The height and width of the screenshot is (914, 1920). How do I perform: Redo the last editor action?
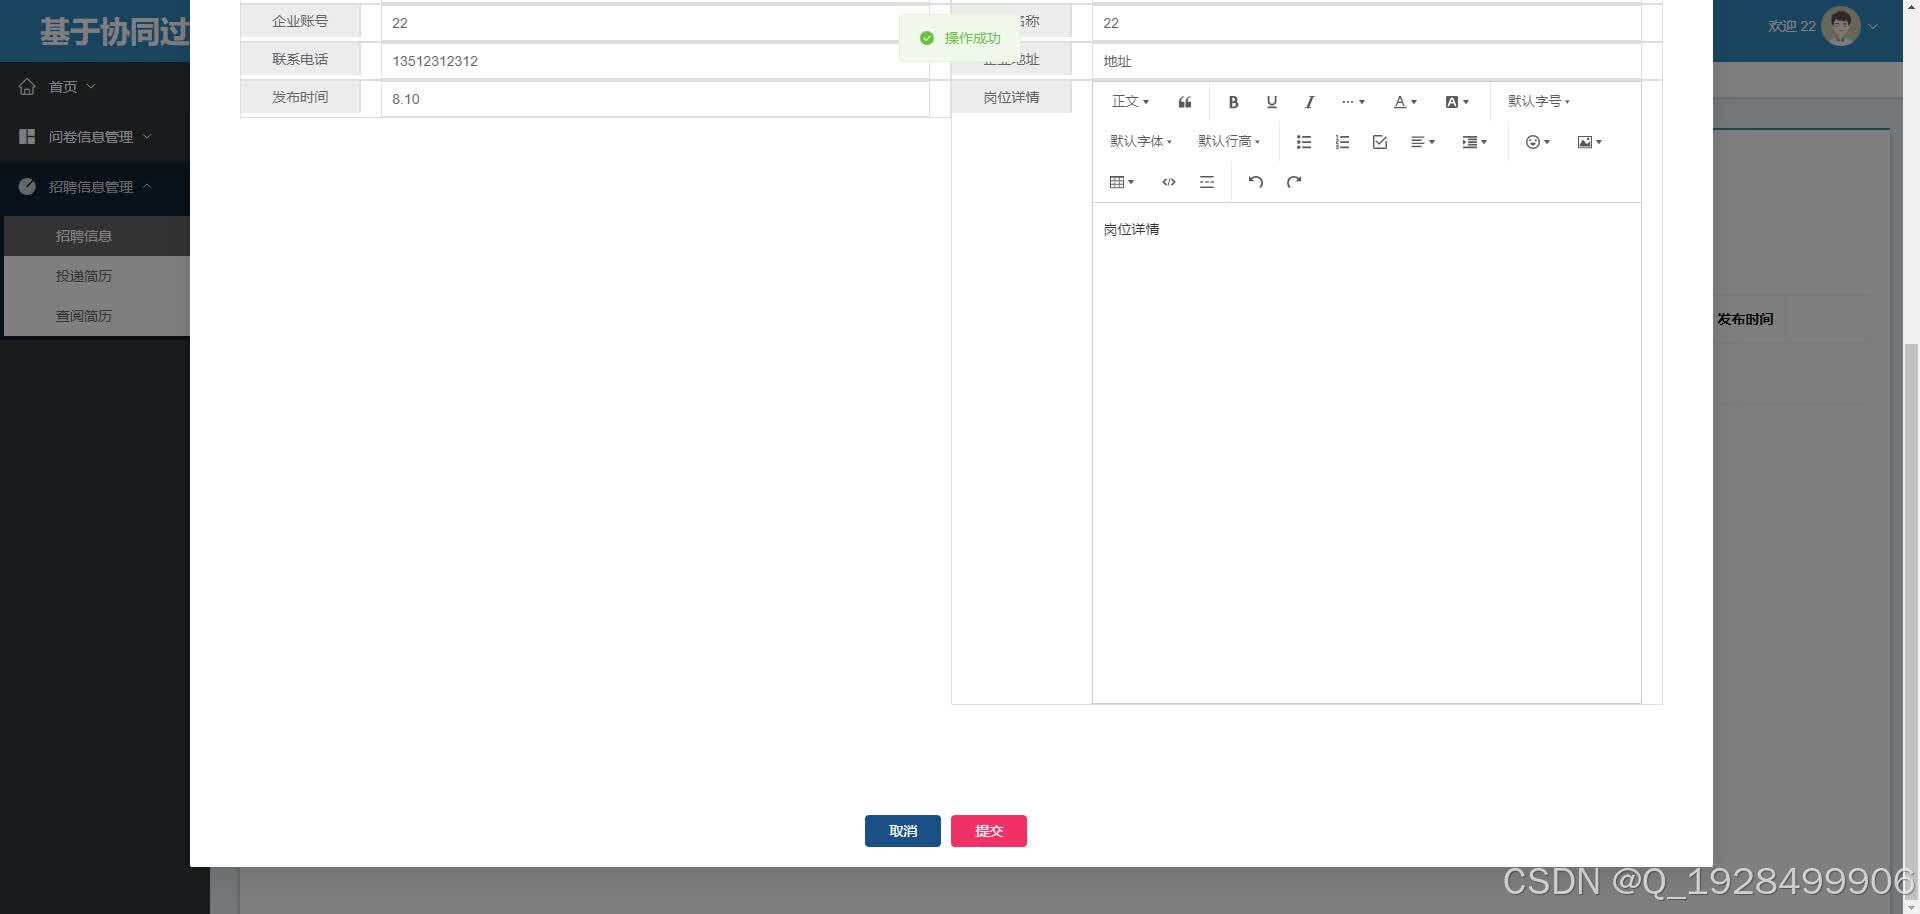click(1293, 182)
